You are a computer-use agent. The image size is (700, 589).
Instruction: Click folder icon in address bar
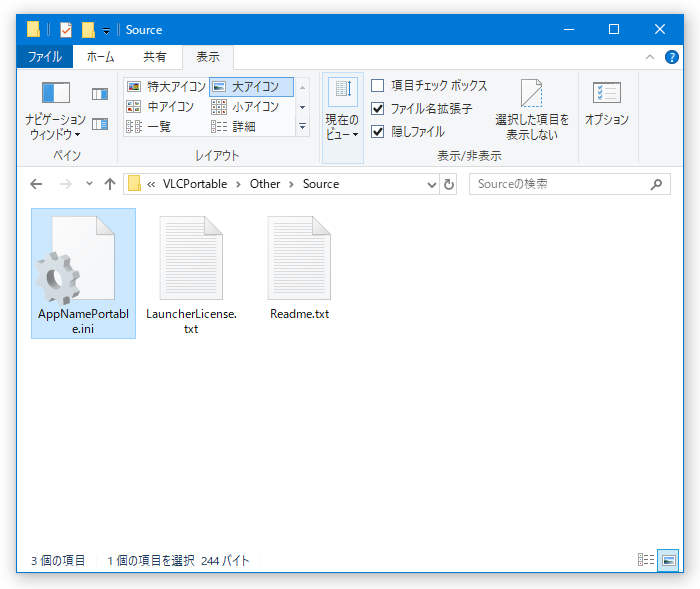[x=134, y=184]
